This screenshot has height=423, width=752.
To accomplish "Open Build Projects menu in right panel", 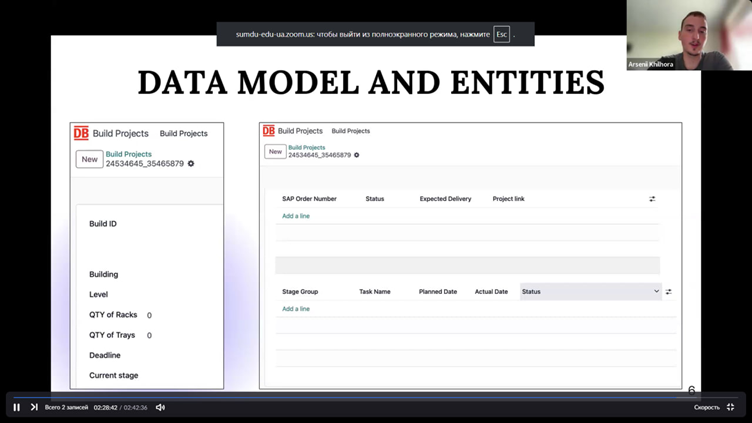I will point(351,131).
